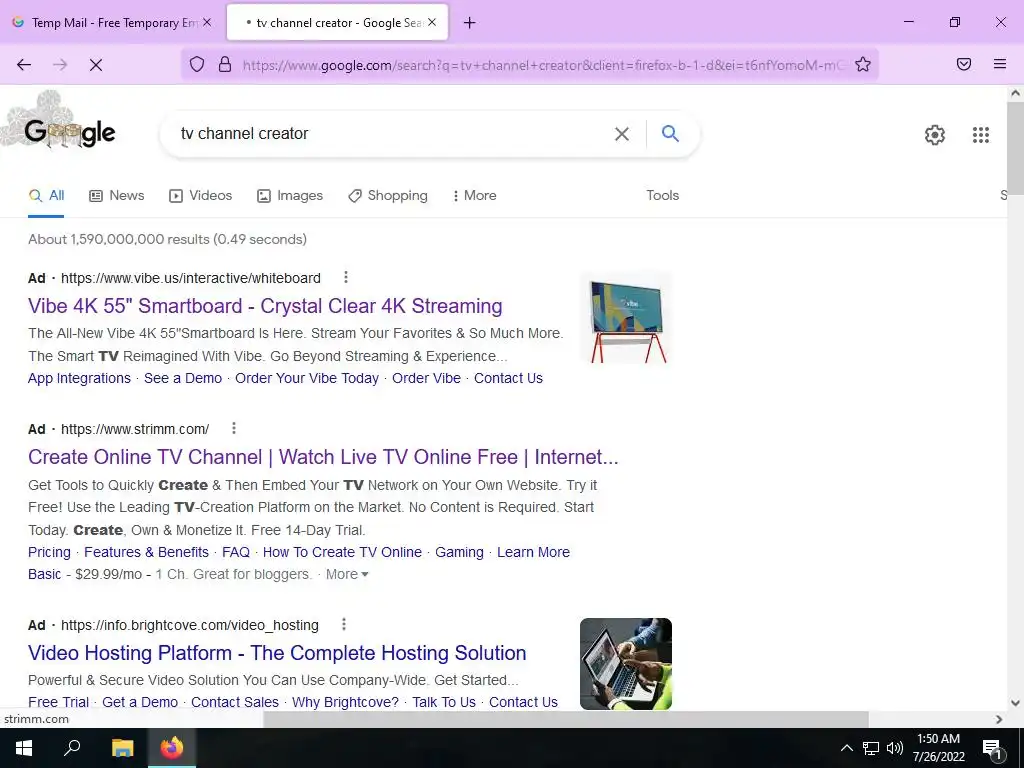
Task: Open the Learn More sitelink
Action: tap(534, 552)
